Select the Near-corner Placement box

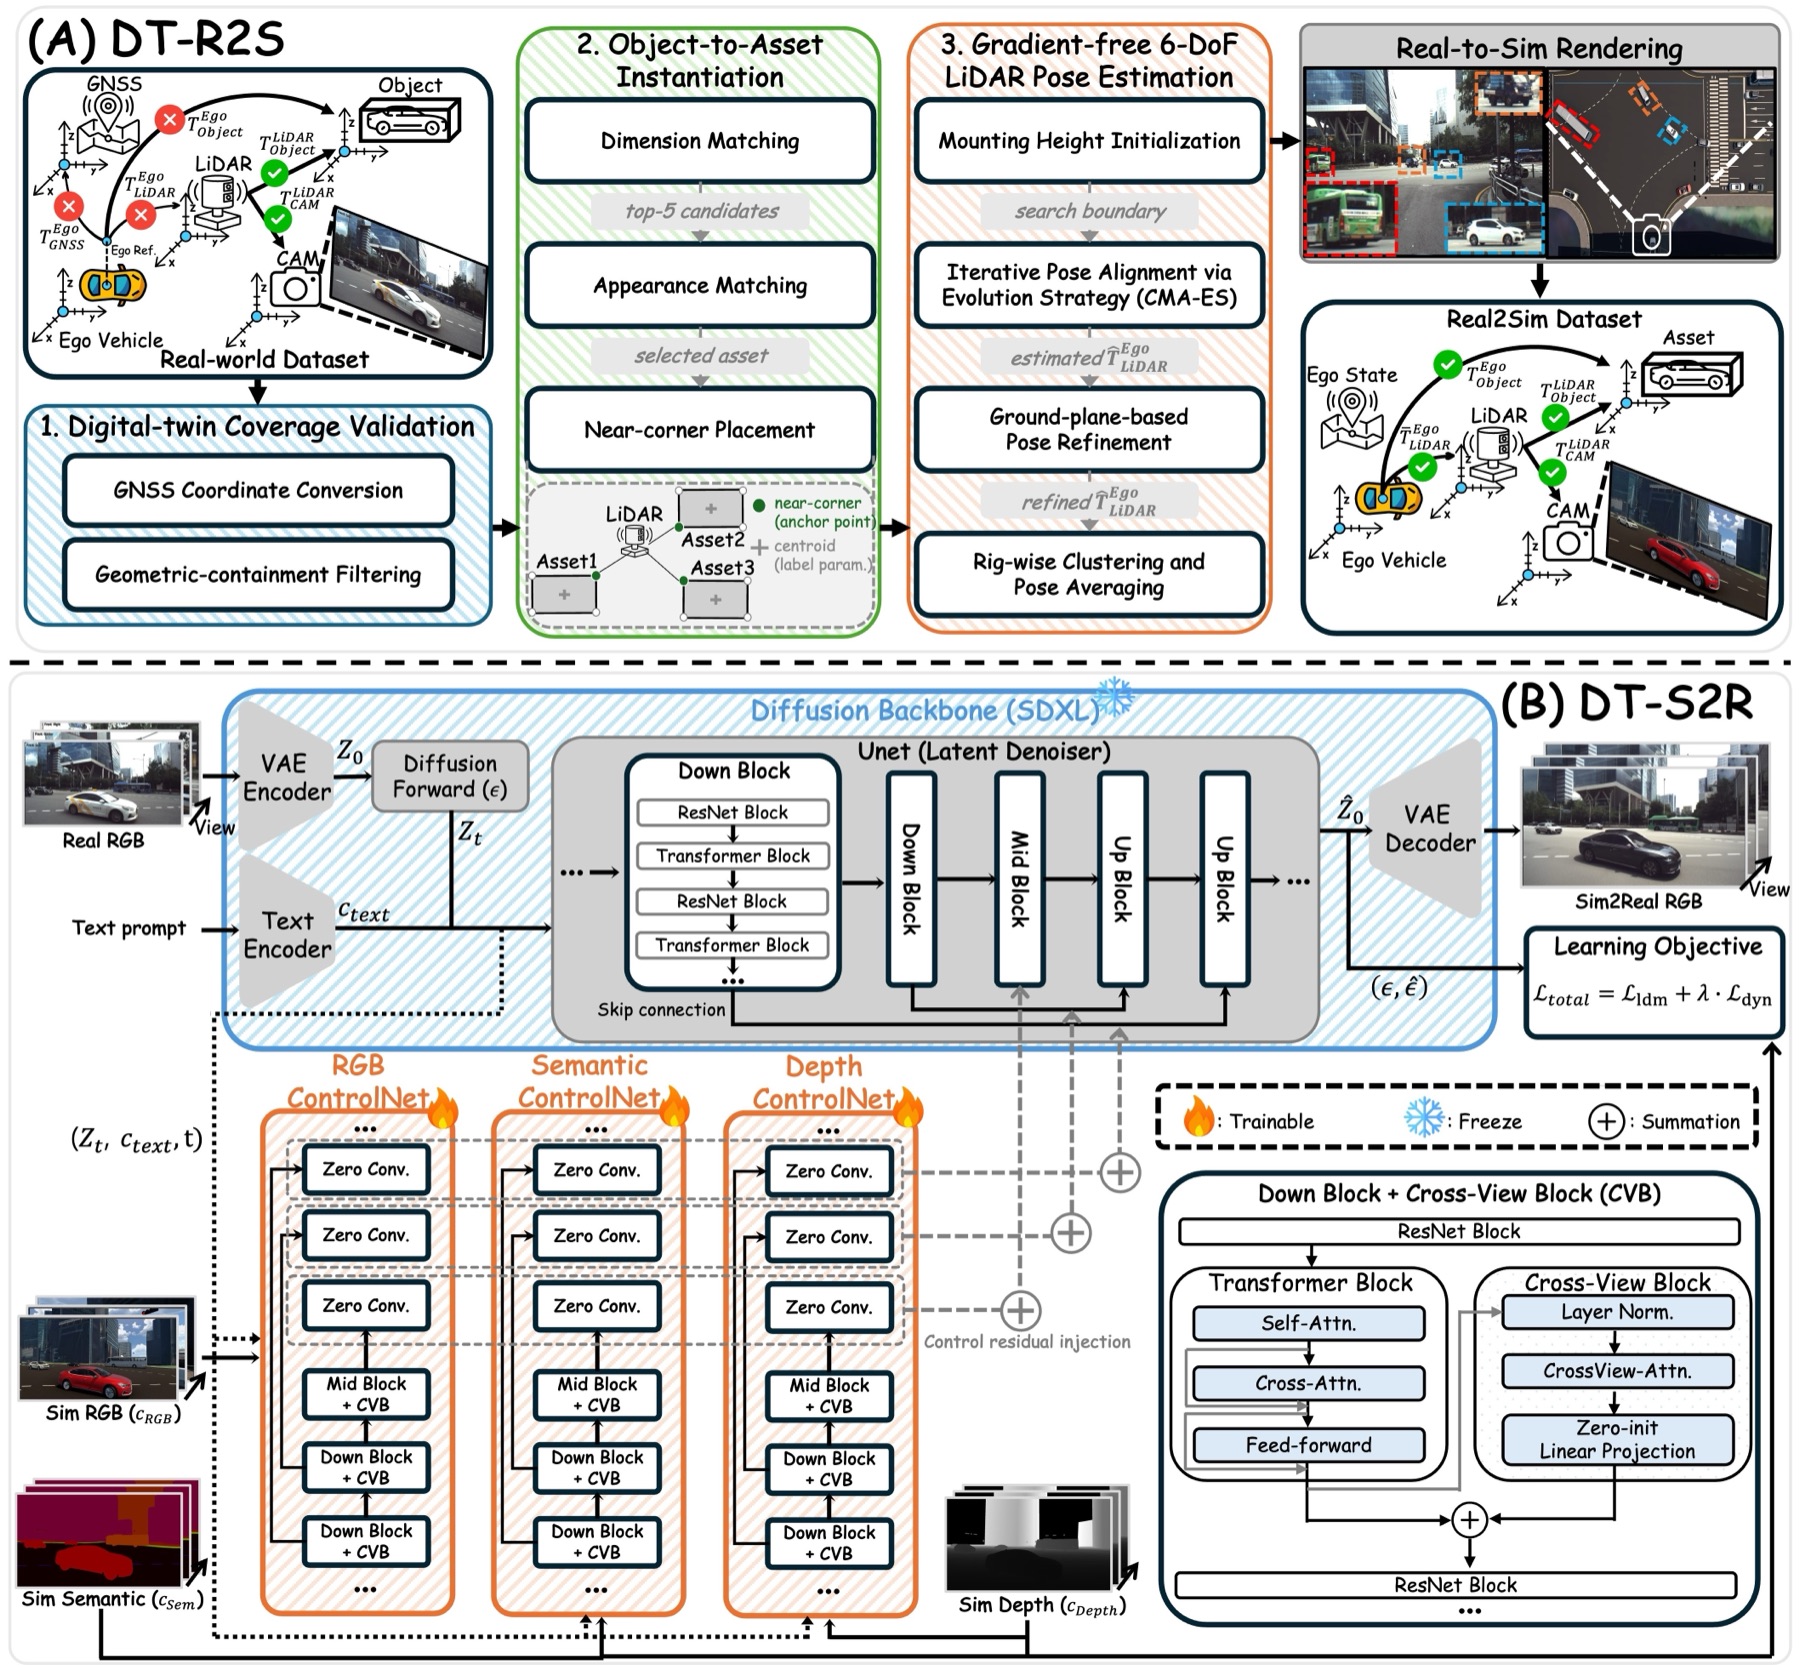[x=700, y=430]
